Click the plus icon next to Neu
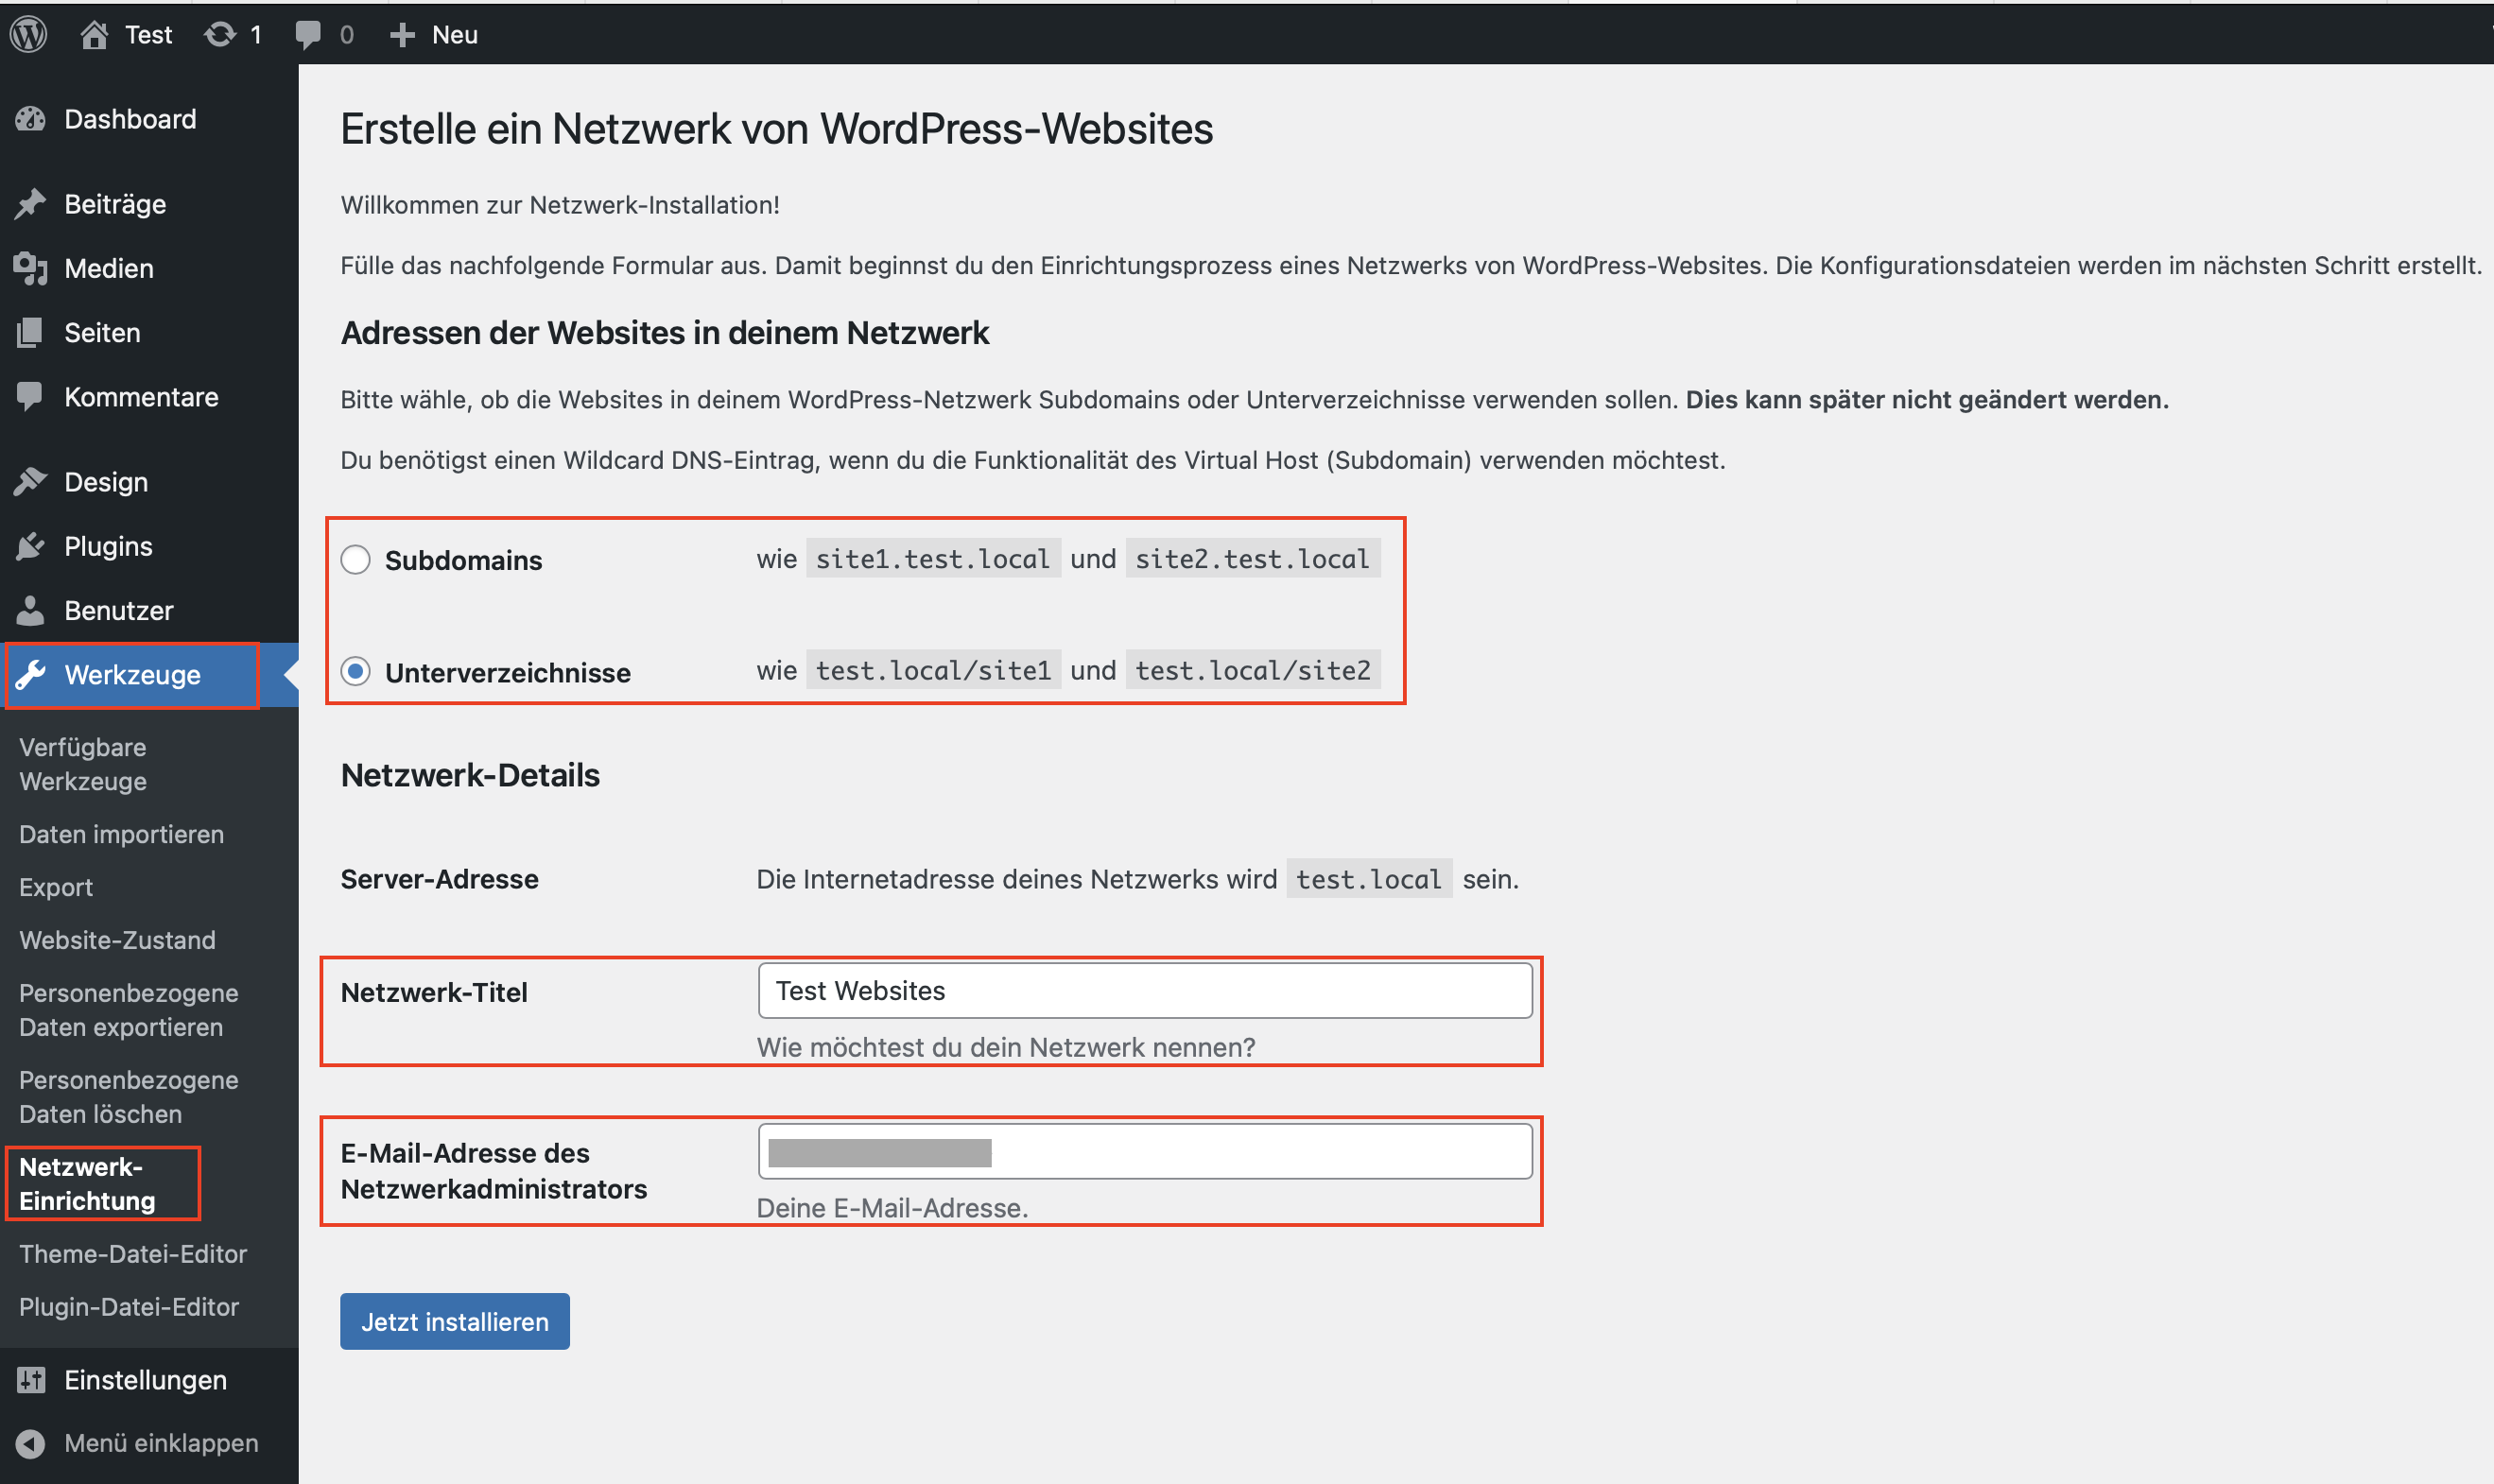 402,35
